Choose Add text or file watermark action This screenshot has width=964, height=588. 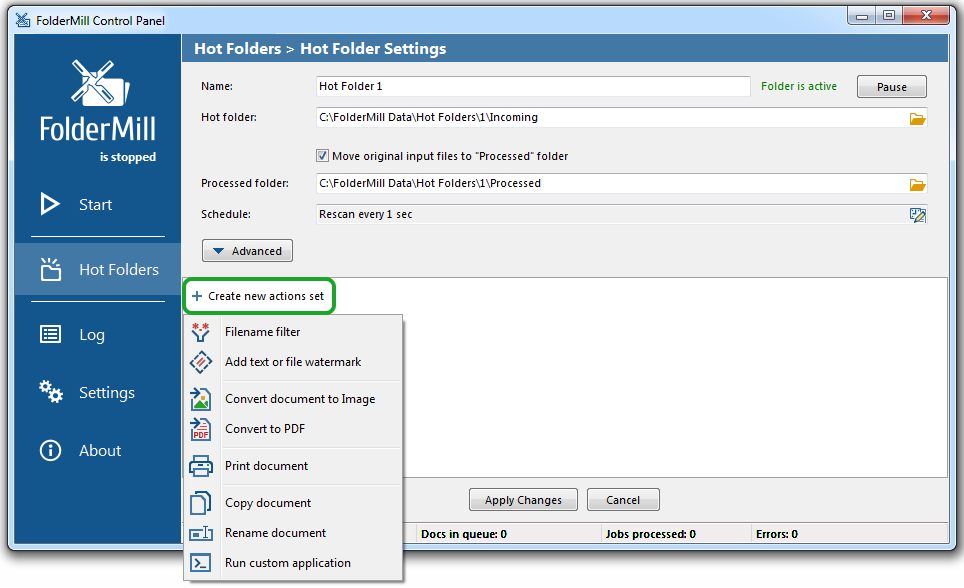293,362
